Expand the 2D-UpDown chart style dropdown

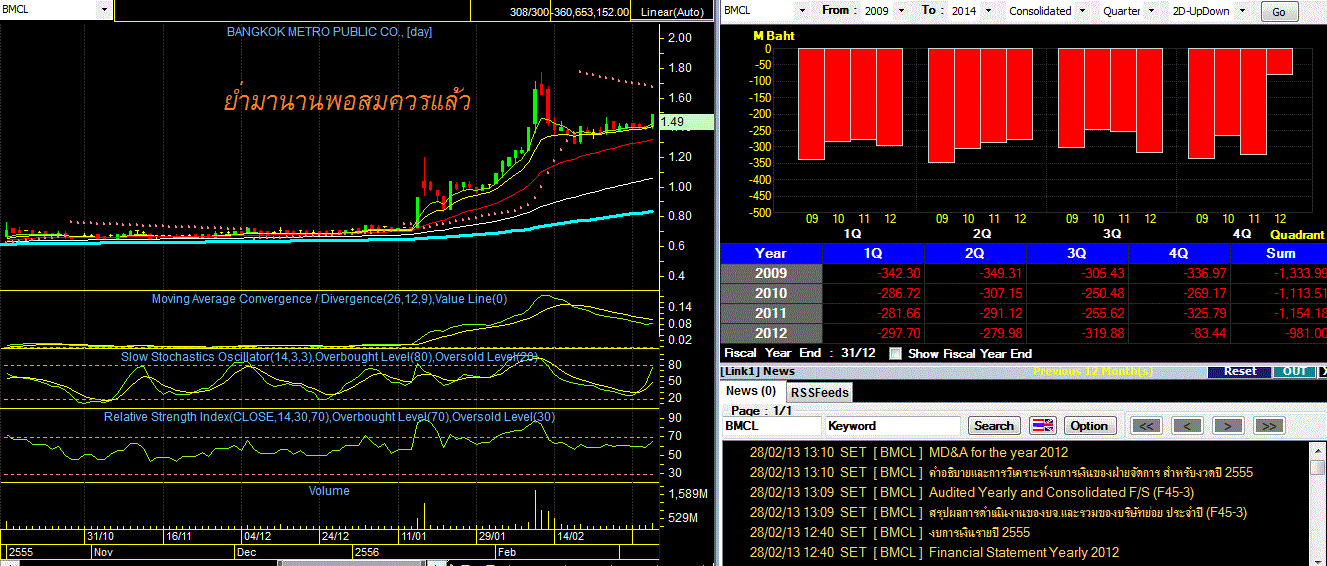pos(1241,11)
